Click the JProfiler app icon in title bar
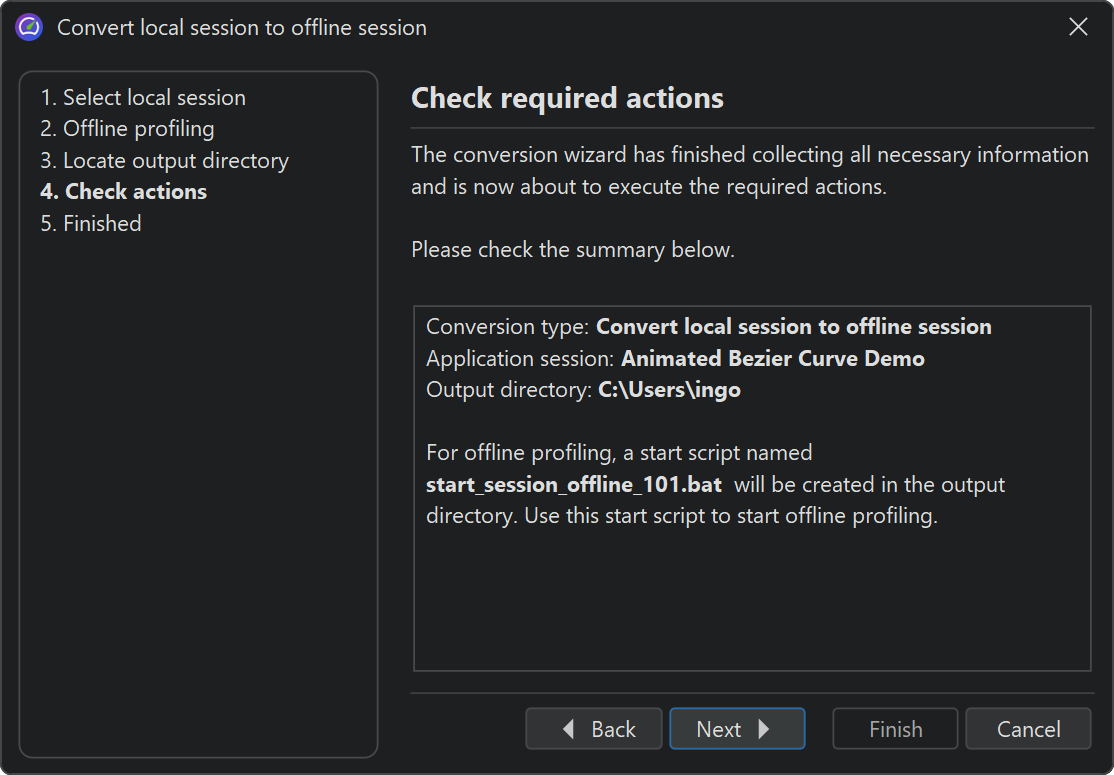The width and height of the screenshot is (1114, 775). 29,27
